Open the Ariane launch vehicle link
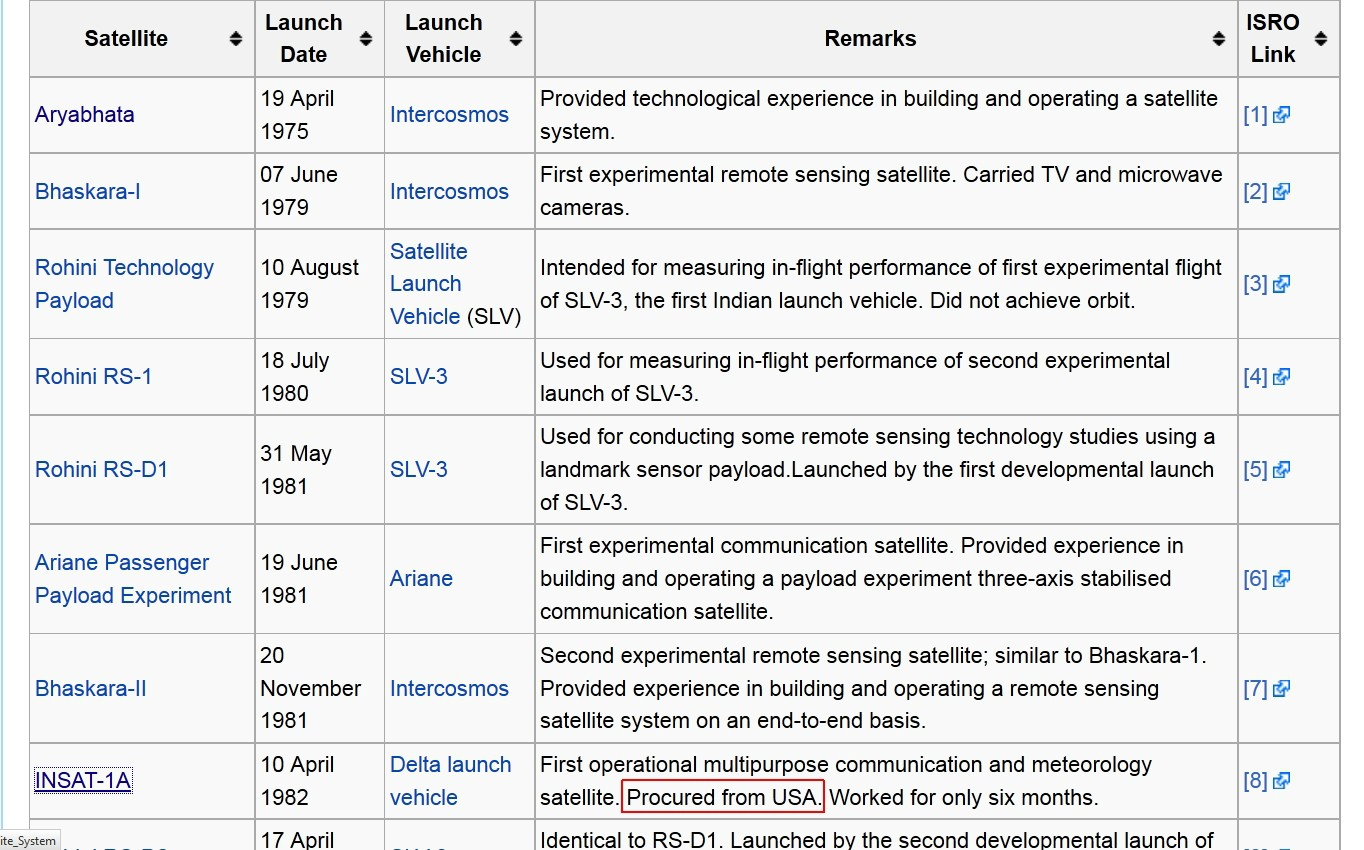 421,578
